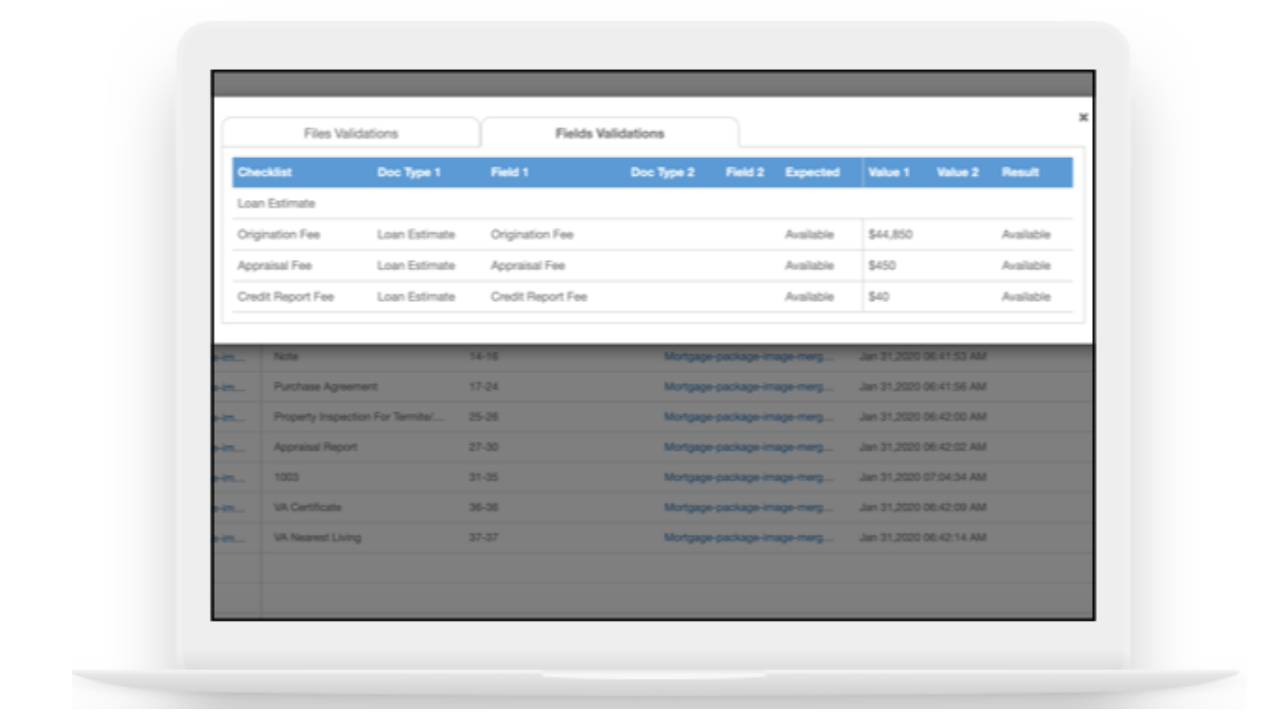This screenshot has width=1280, height=720.
Task: Select the Appraisal Report document row
Action: (x=653, y=447)
